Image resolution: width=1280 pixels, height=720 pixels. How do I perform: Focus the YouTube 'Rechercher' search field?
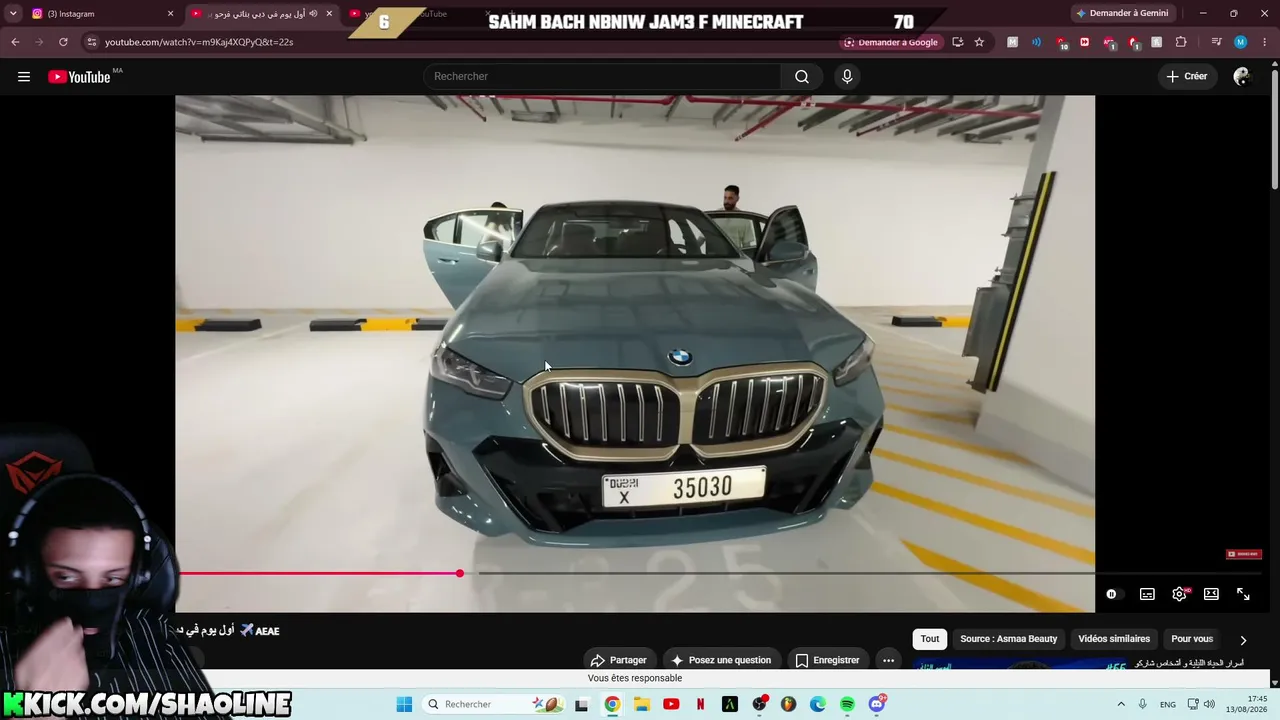coord(603,77)
